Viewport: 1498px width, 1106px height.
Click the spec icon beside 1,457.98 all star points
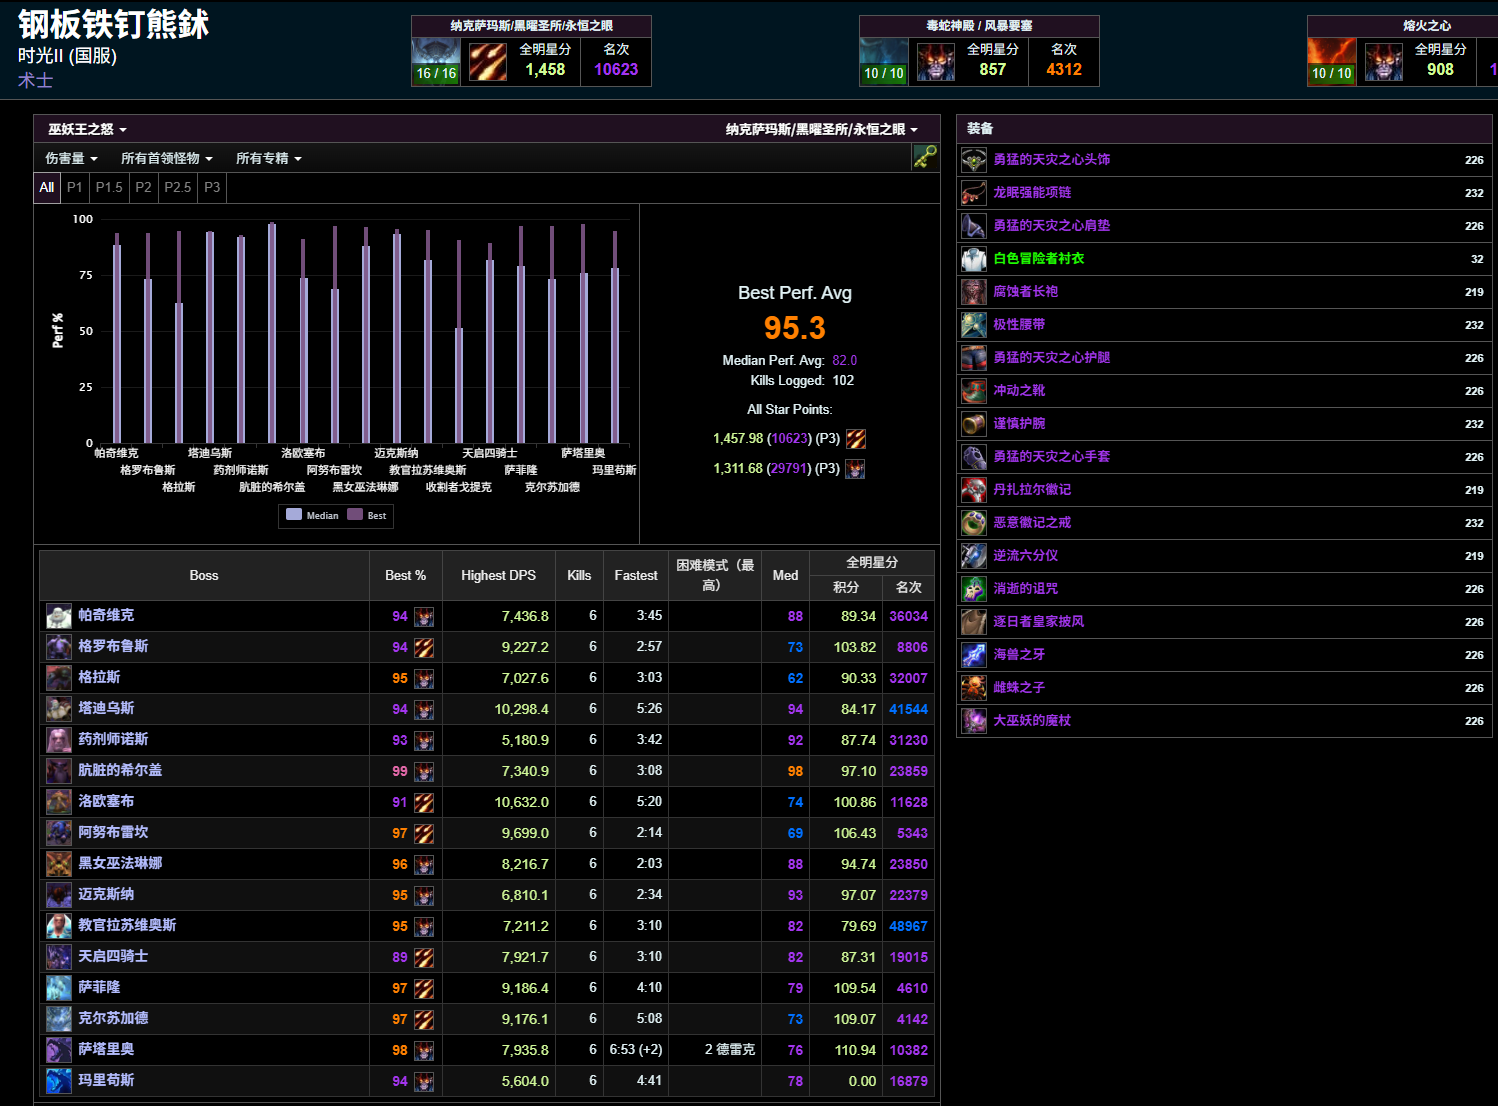(x=856, y=439)
